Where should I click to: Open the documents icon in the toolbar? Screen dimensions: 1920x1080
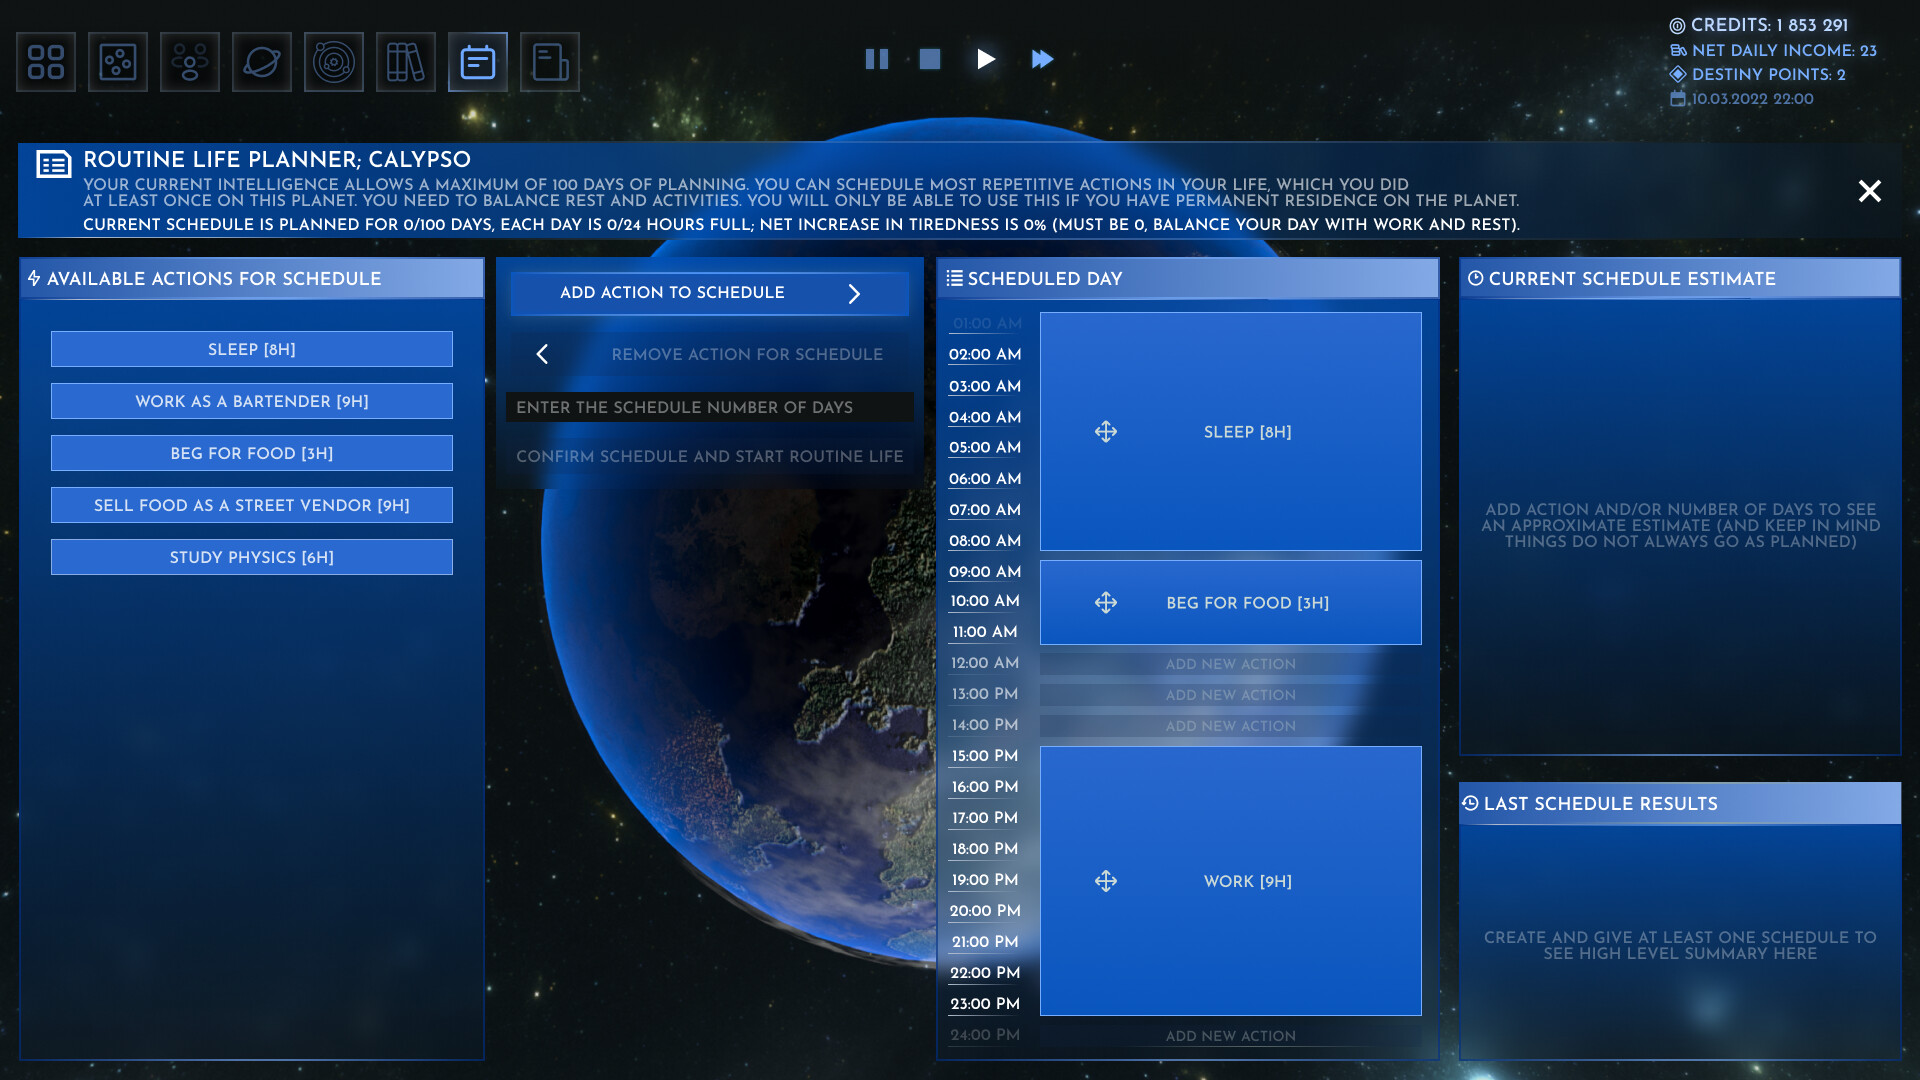point(549,61)
